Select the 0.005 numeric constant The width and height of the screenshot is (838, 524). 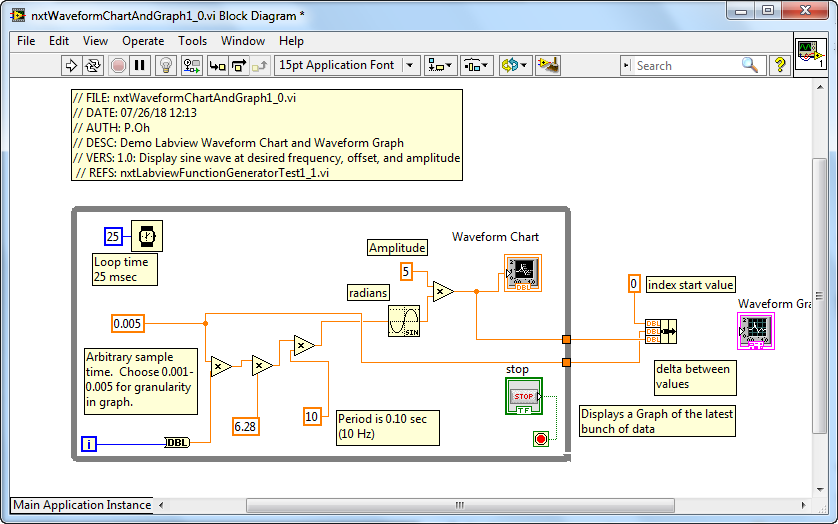tap(128, 323)
